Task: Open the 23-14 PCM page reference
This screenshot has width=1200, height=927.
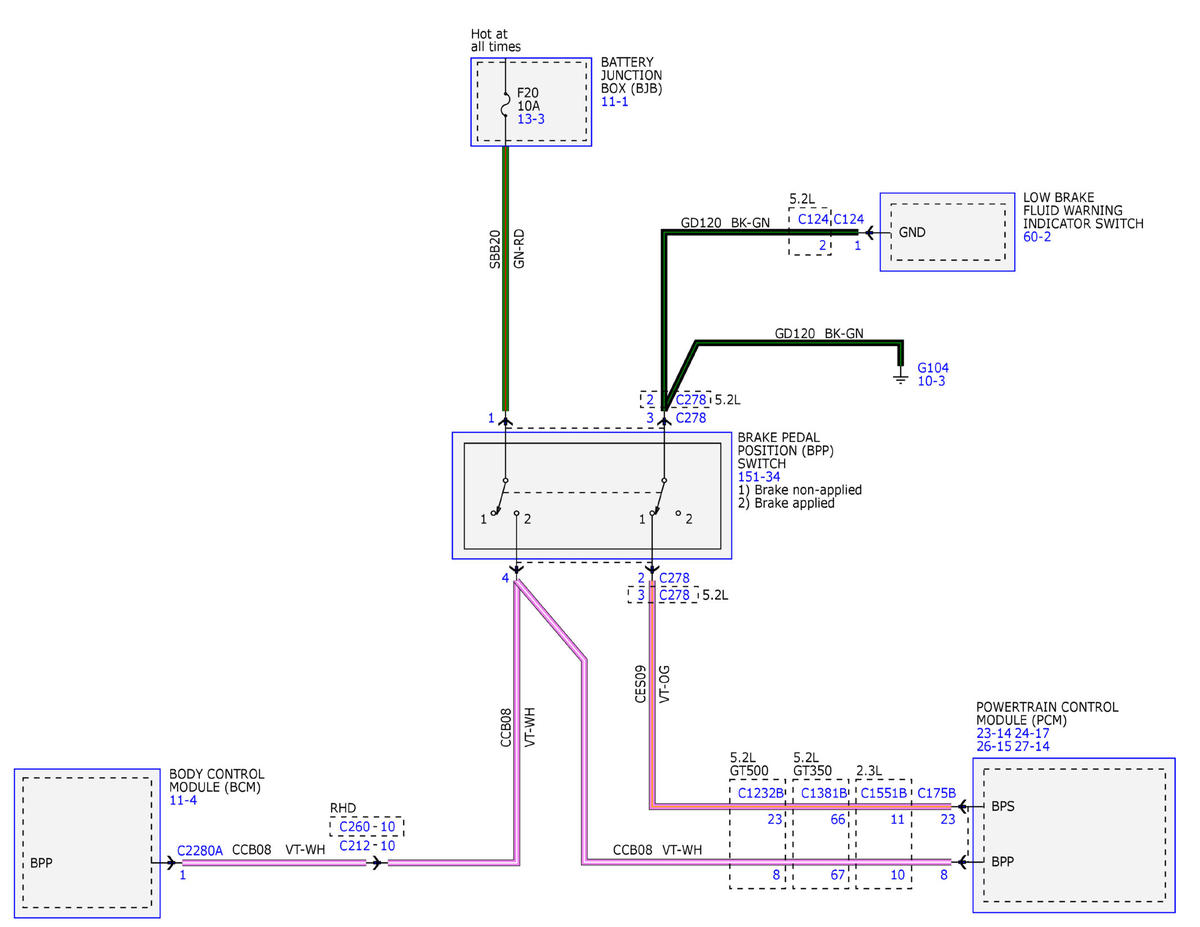Action: [993, 733]
